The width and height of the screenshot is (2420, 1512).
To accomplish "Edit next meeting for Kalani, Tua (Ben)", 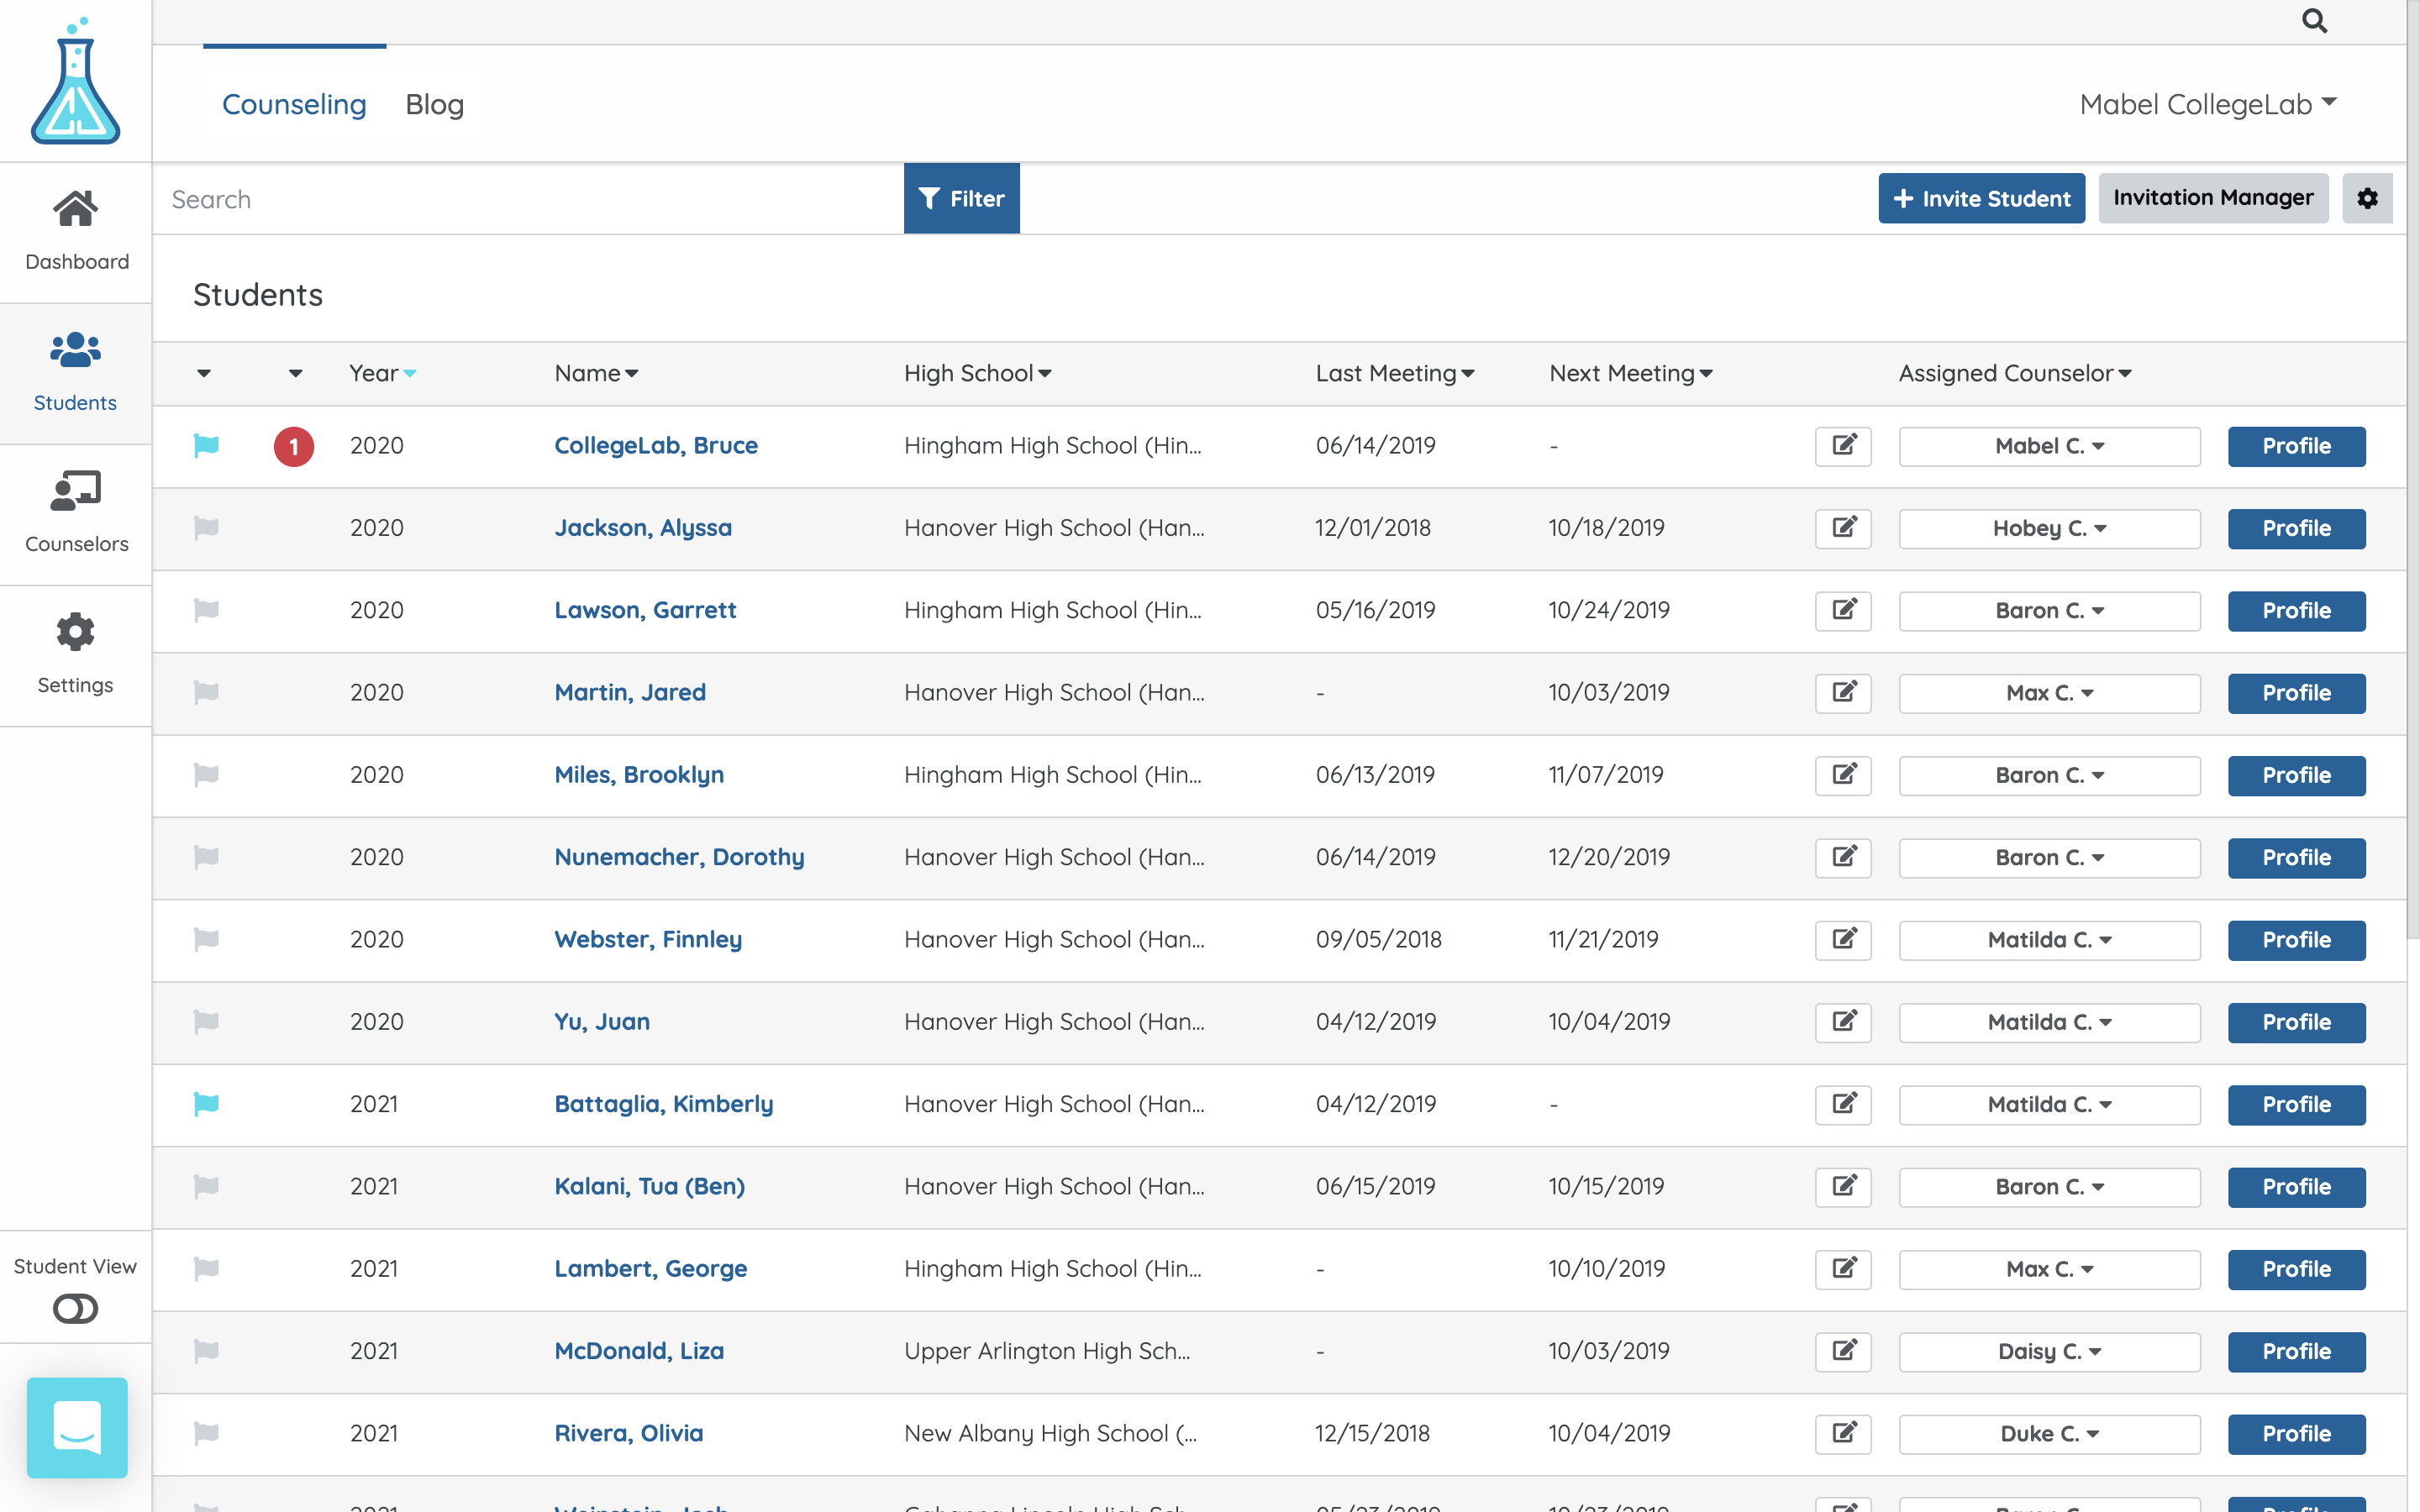I will (x=1843, y=1187).
